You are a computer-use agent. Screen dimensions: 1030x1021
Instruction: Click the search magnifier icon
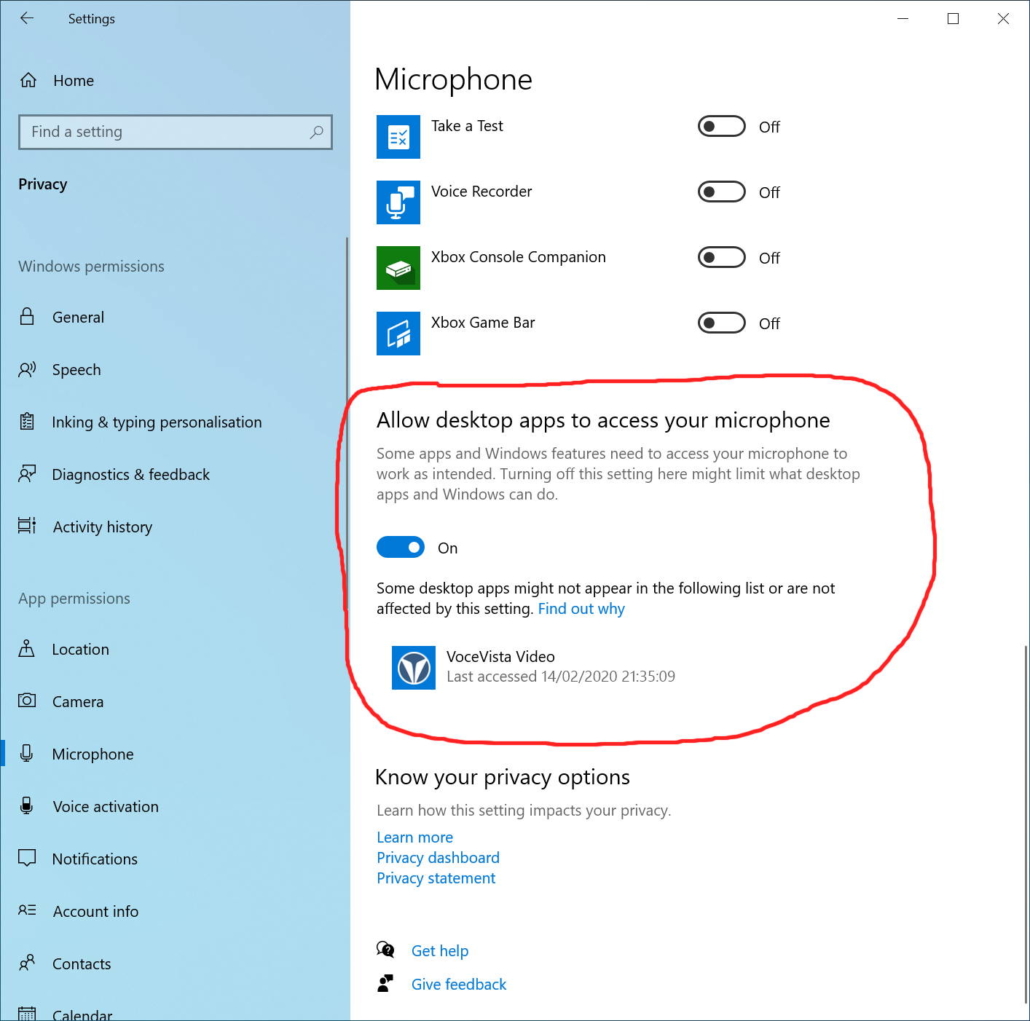(x=317, y=132)
